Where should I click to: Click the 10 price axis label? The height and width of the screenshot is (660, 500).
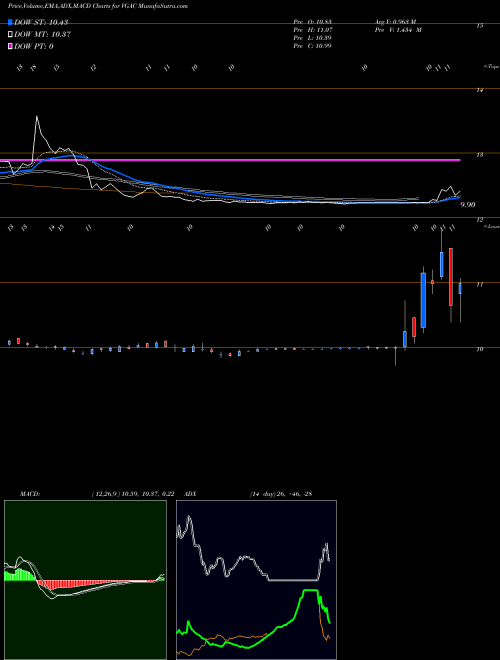[x=479, y=349]
